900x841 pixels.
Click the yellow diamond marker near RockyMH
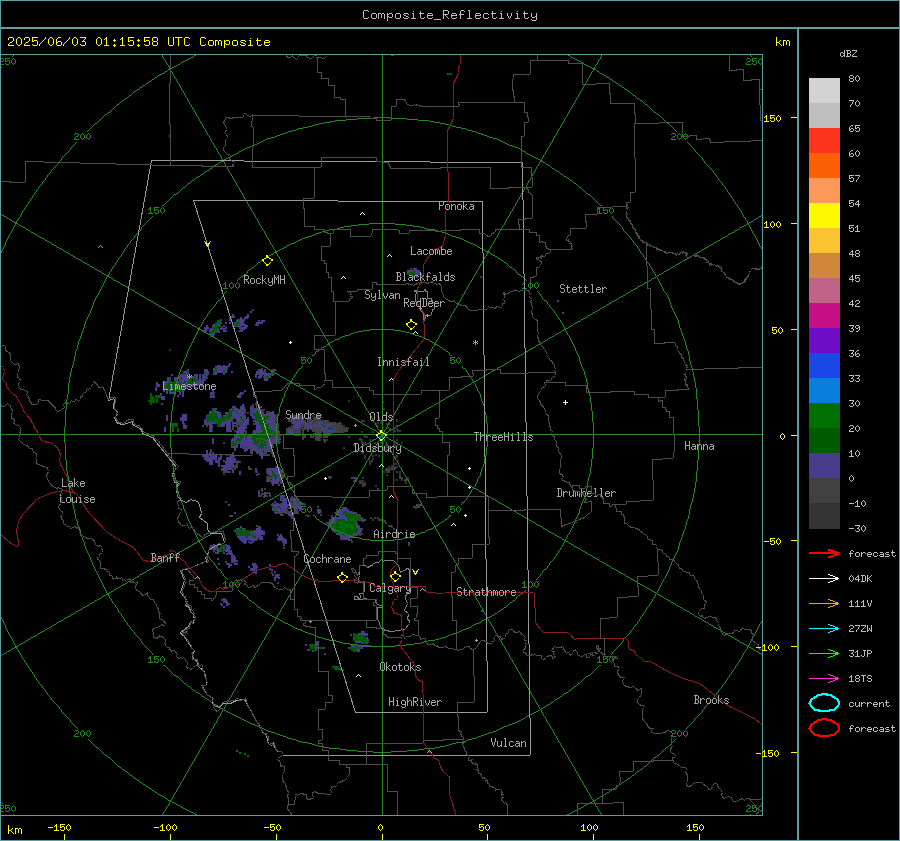pos(267,261)
